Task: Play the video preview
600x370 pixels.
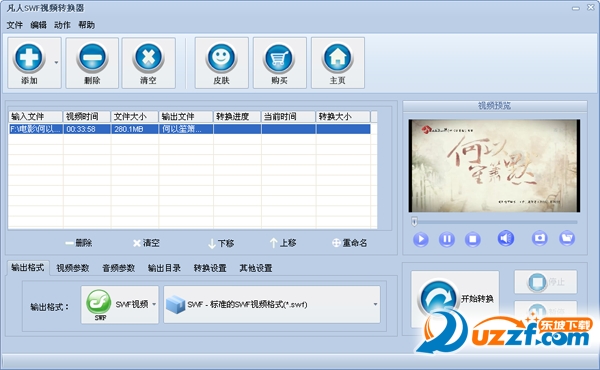Action: (x=421, y=240)
